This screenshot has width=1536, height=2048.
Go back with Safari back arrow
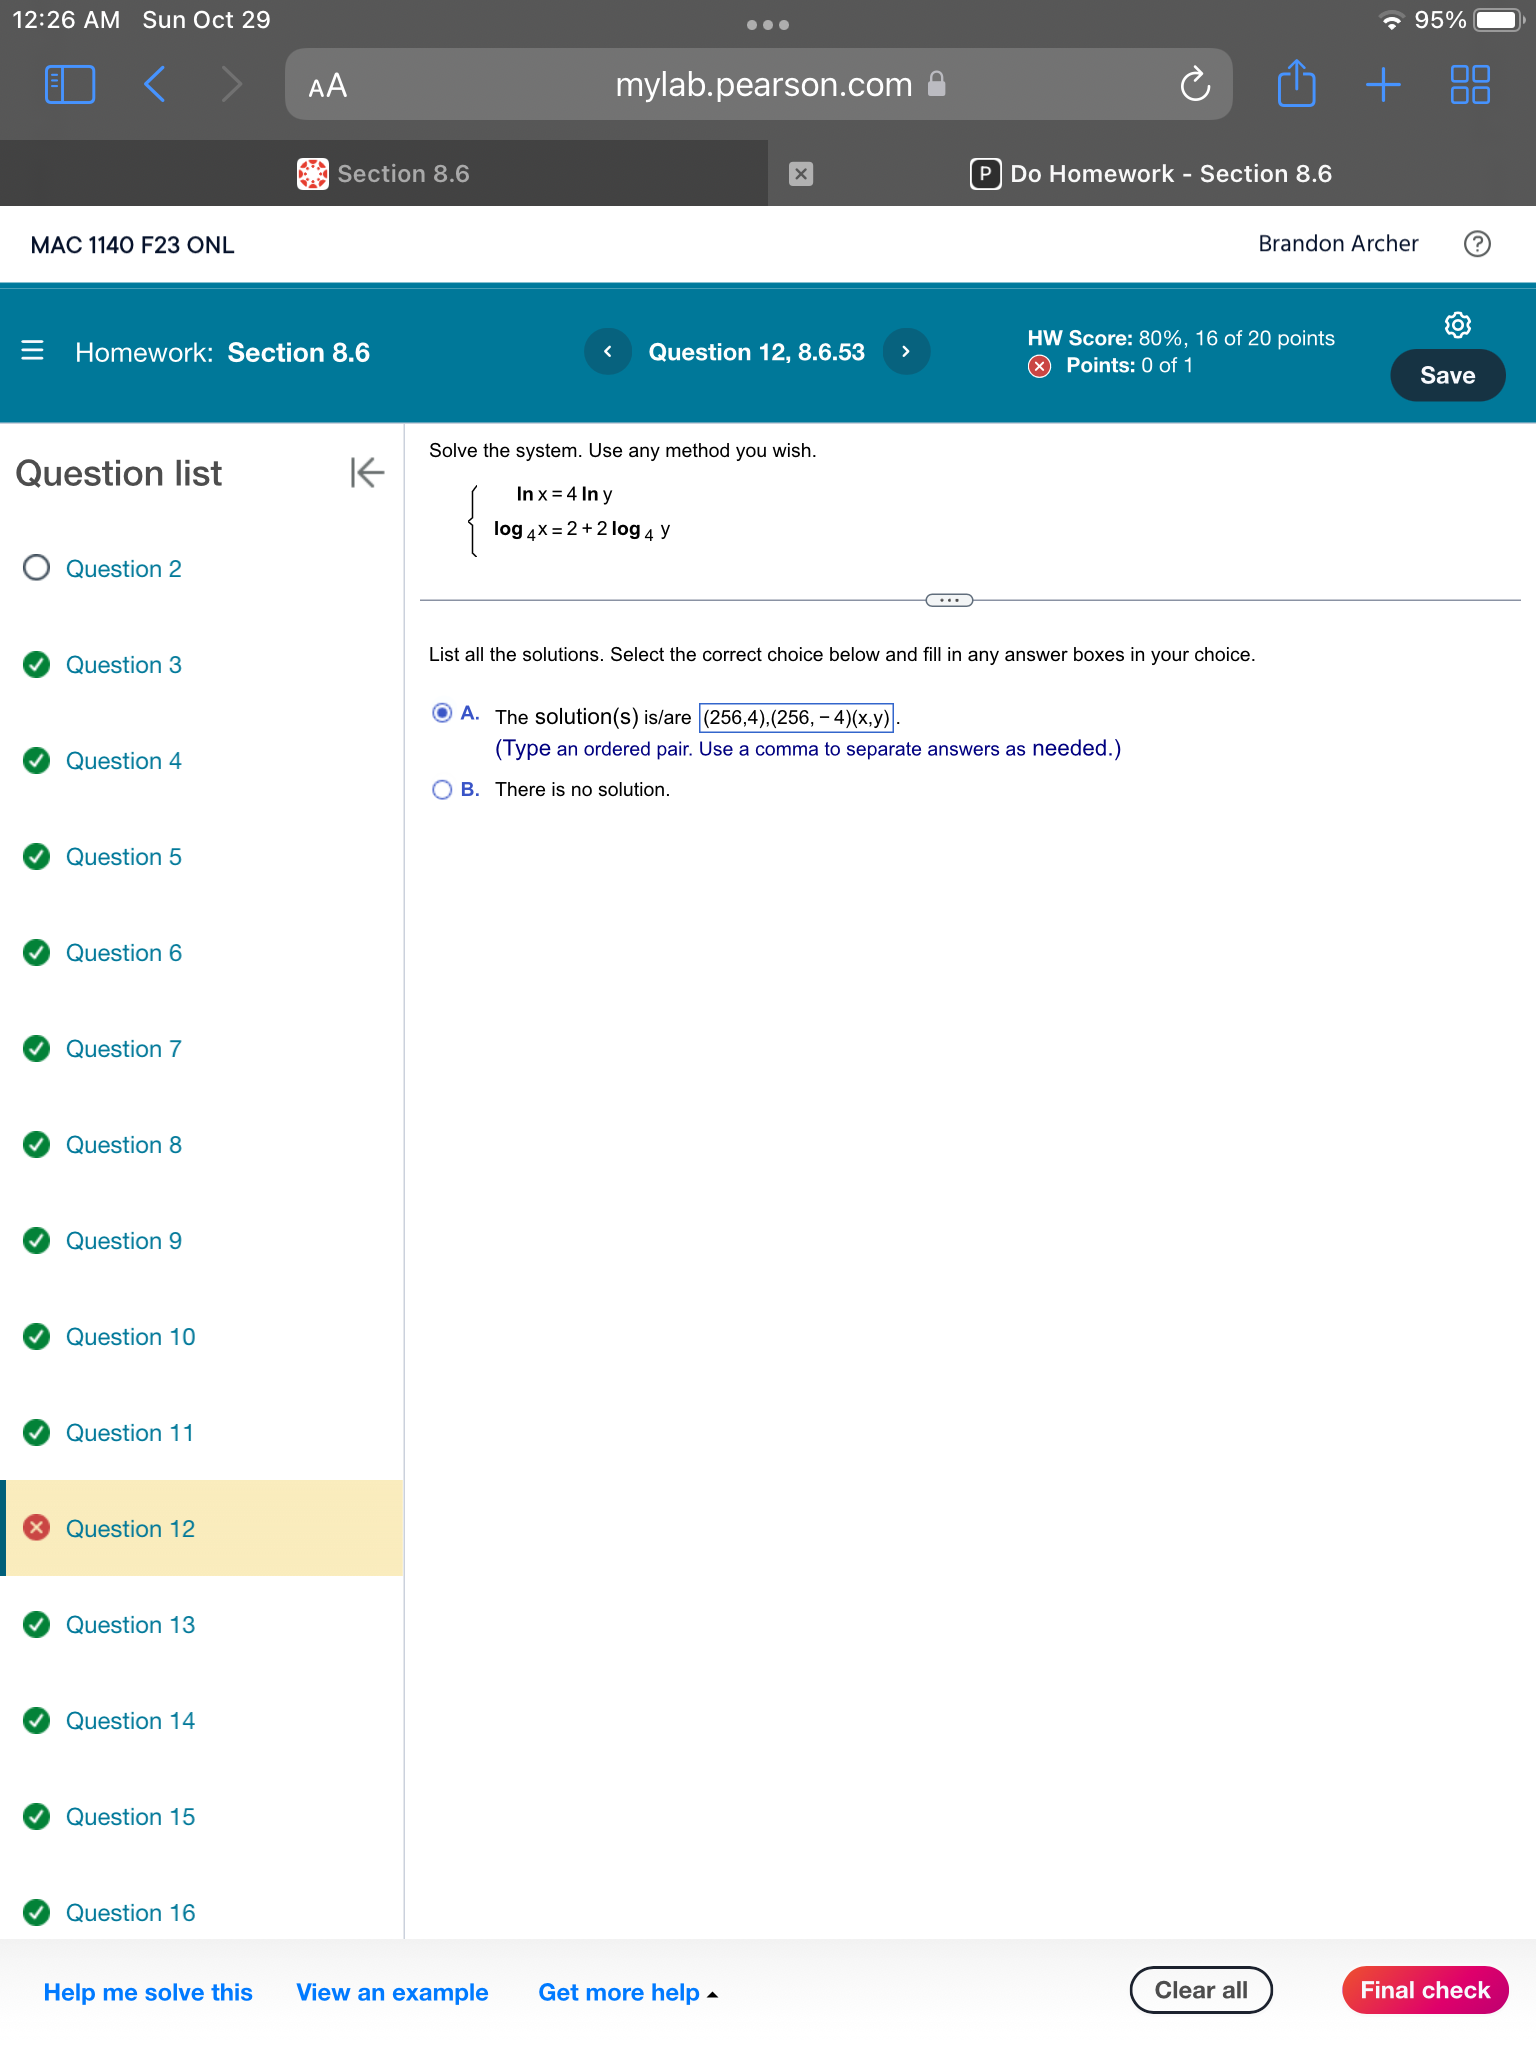154,85
